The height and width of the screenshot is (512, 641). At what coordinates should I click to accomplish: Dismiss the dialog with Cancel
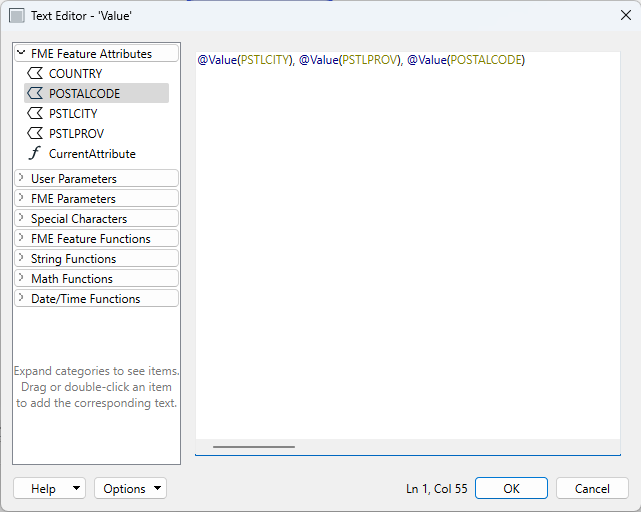(x=592, y=488)
